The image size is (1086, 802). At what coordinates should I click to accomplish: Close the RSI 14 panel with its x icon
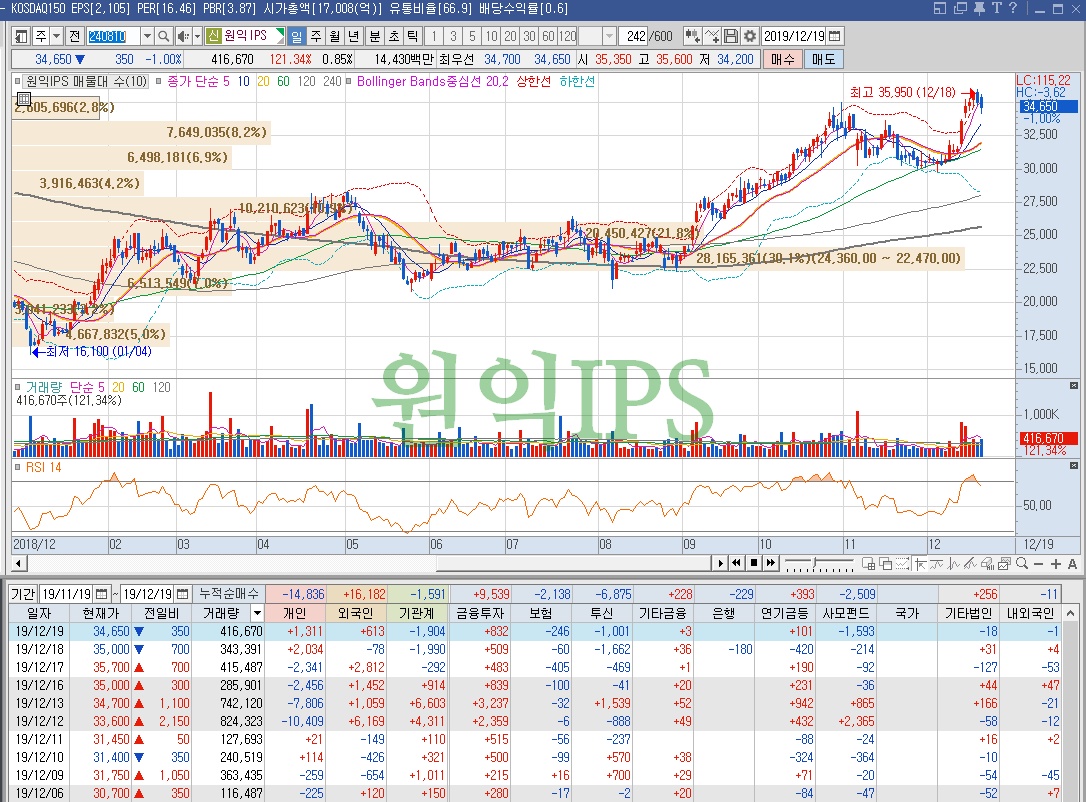click(x=1074, y=465)
